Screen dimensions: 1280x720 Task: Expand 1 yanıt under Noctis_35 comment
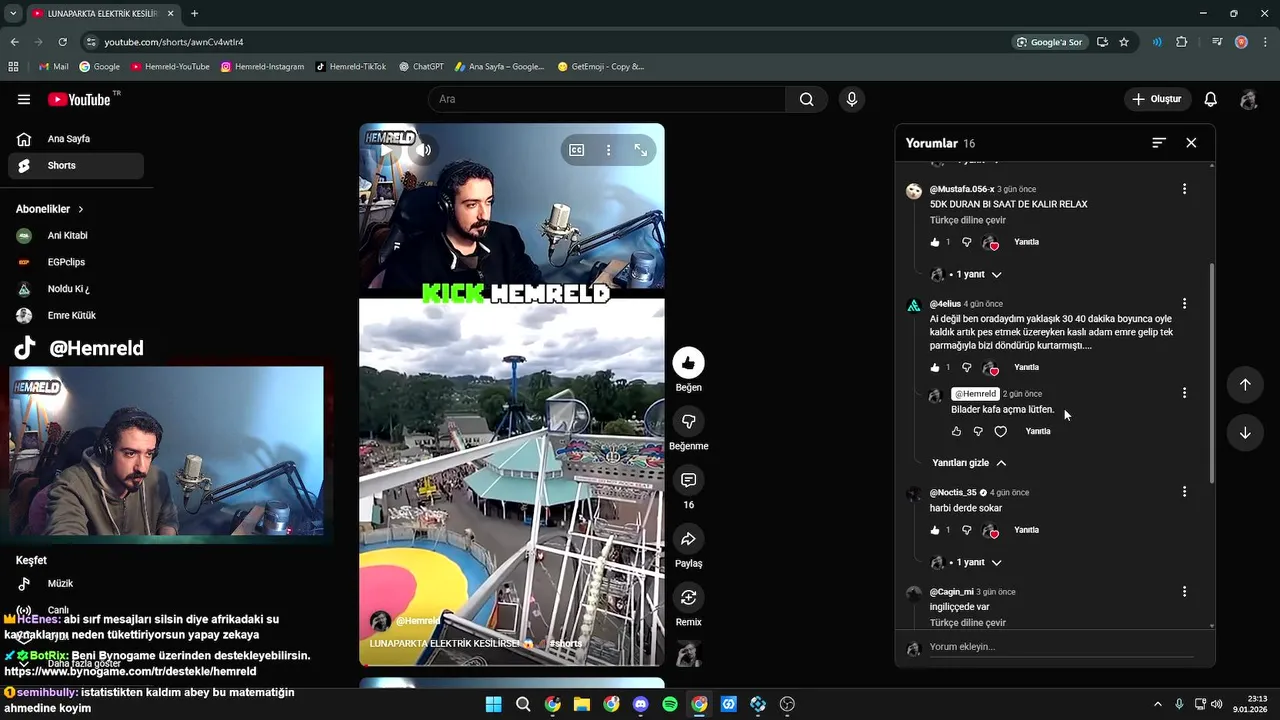coord(971,562)
